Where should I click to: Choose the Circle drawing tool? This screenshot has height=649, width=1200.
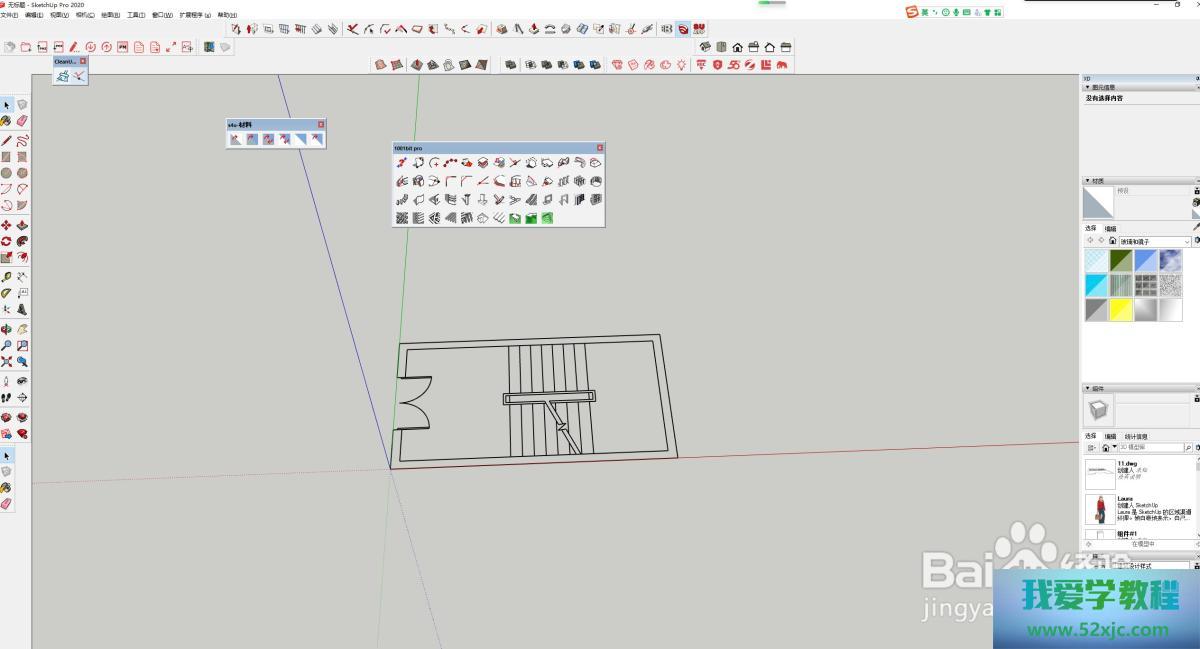coord(7,173)
